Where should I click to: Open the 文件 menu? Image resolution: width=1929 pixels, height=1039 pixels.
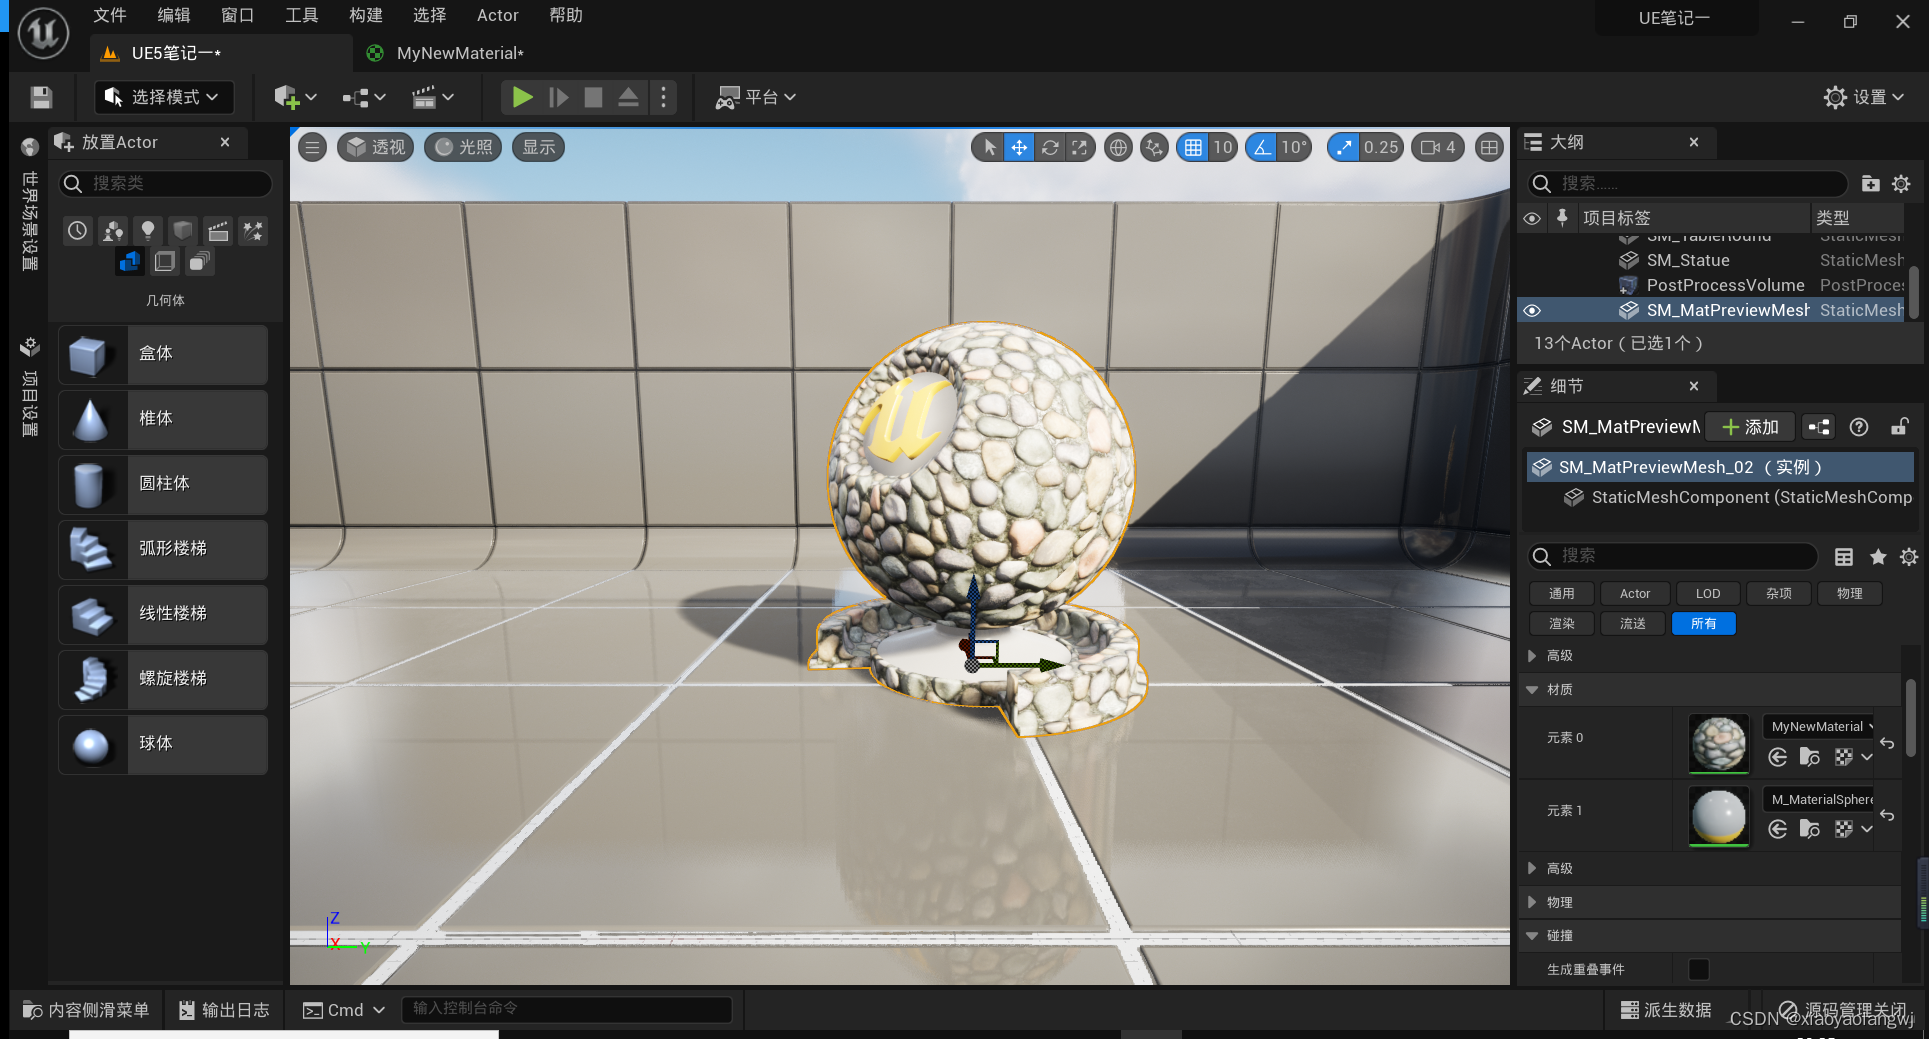110,15
